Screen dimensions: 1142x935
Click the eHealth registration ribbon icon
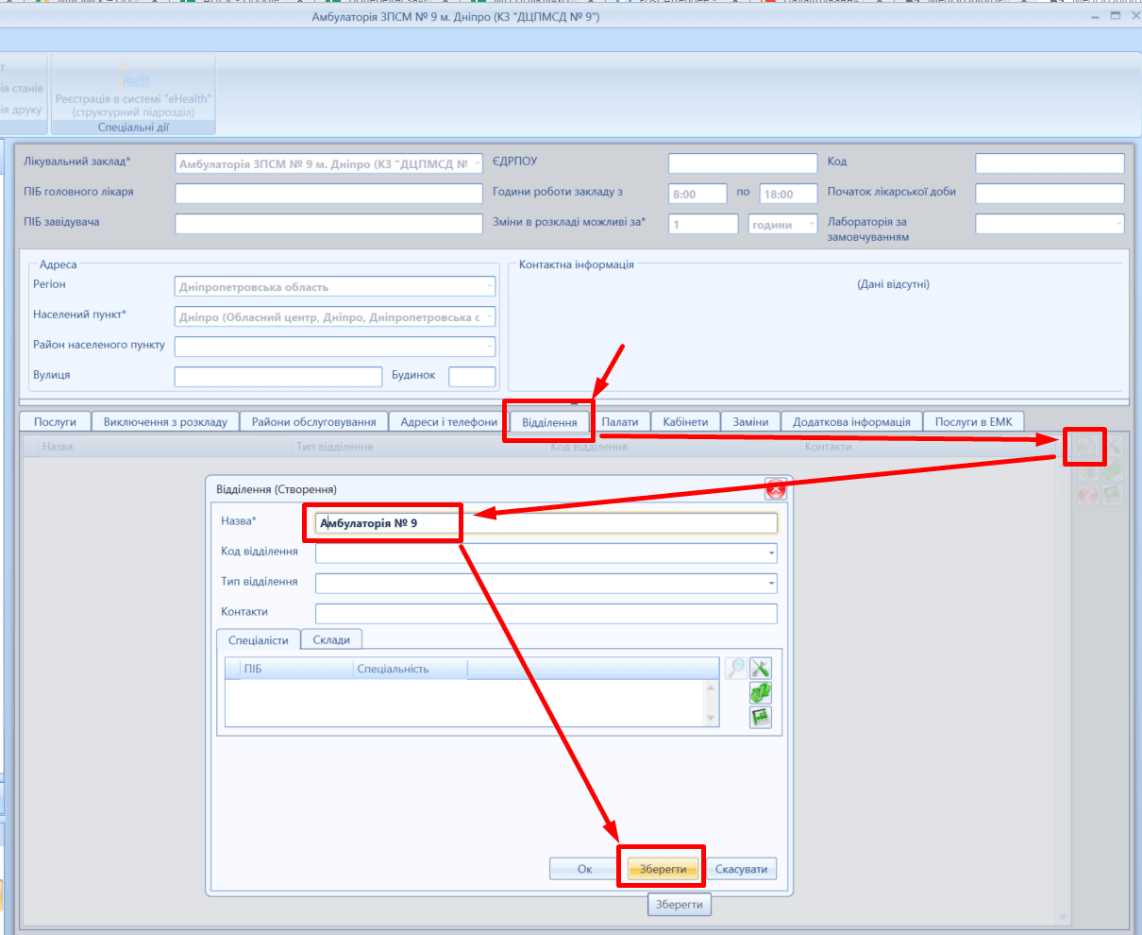tap(133, 78)
